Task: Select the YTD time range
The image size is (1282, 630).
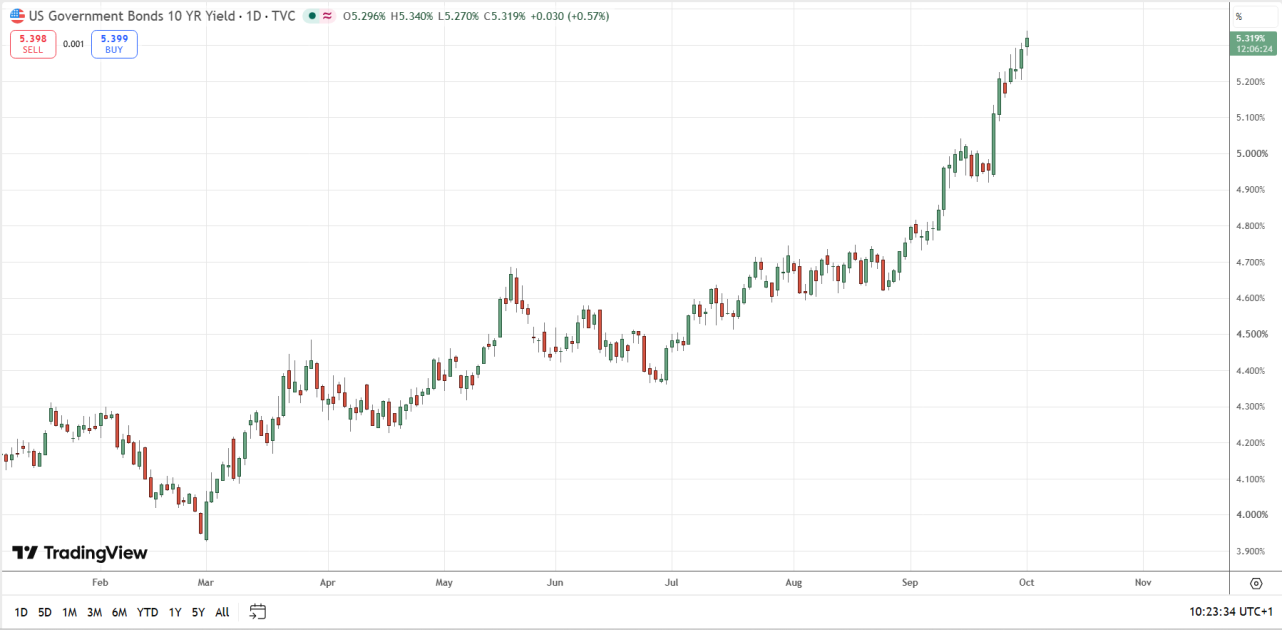Action: click(x=147, y=612)
